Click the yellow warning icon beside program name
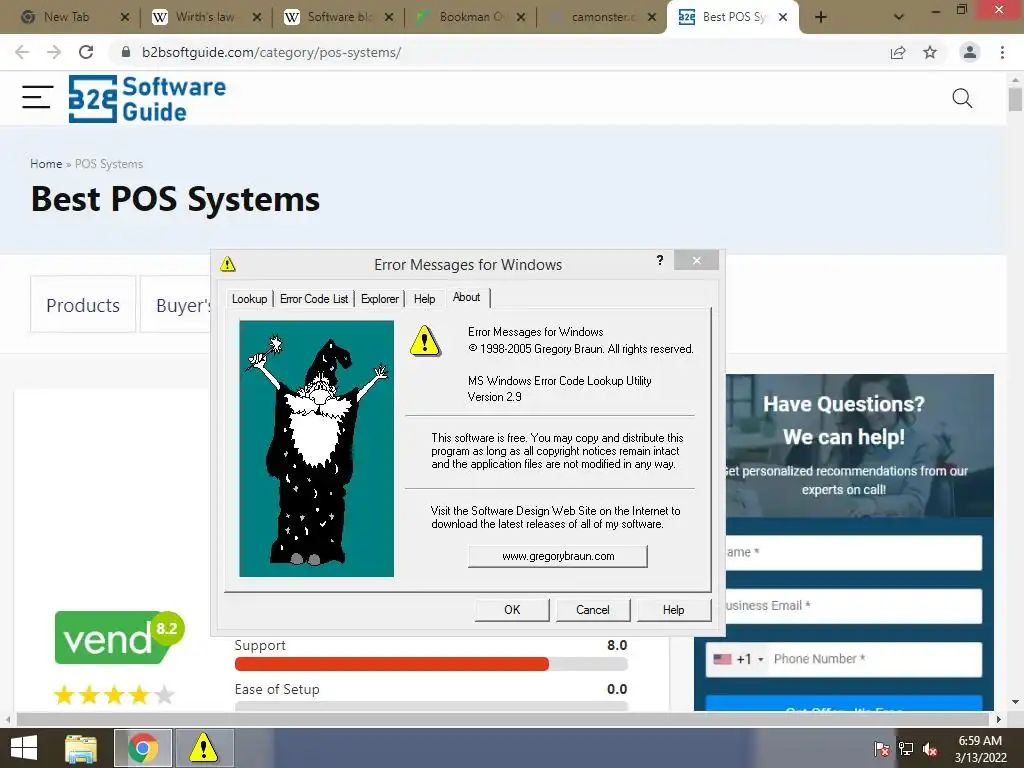This screenshot has height=768, width=1024. coord(424,341)
